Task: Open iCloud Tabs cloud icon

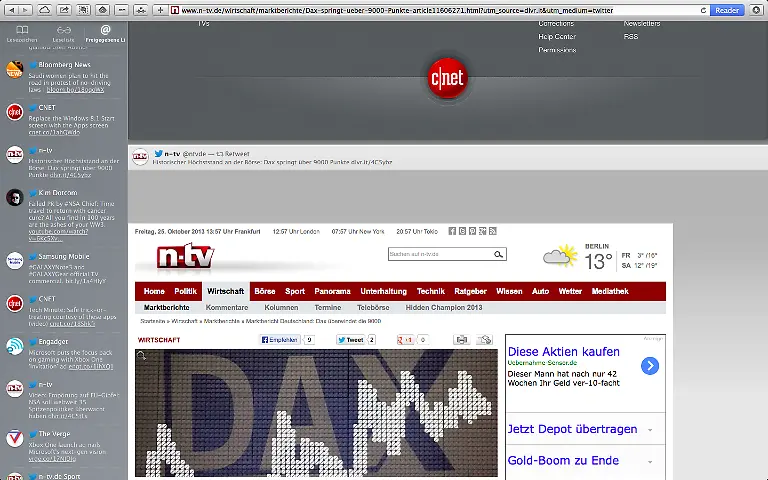Action: 45,10
